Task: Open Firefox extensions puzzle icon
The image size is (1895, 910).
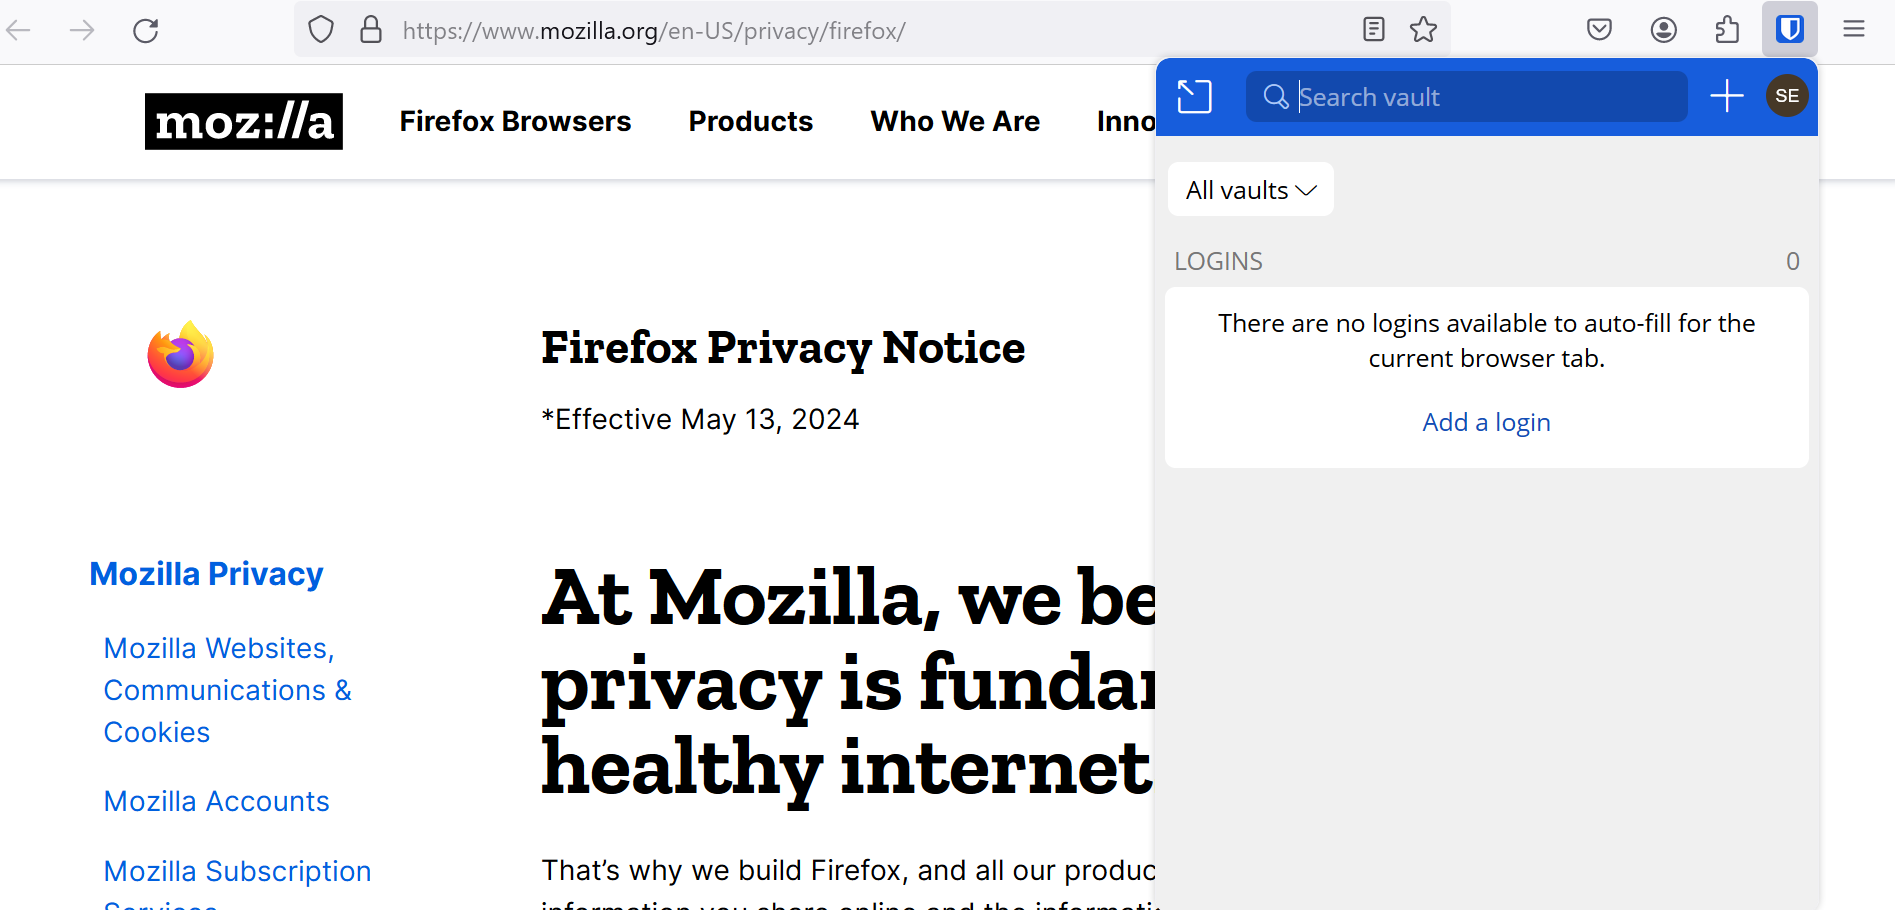Action: (1727, 30)
